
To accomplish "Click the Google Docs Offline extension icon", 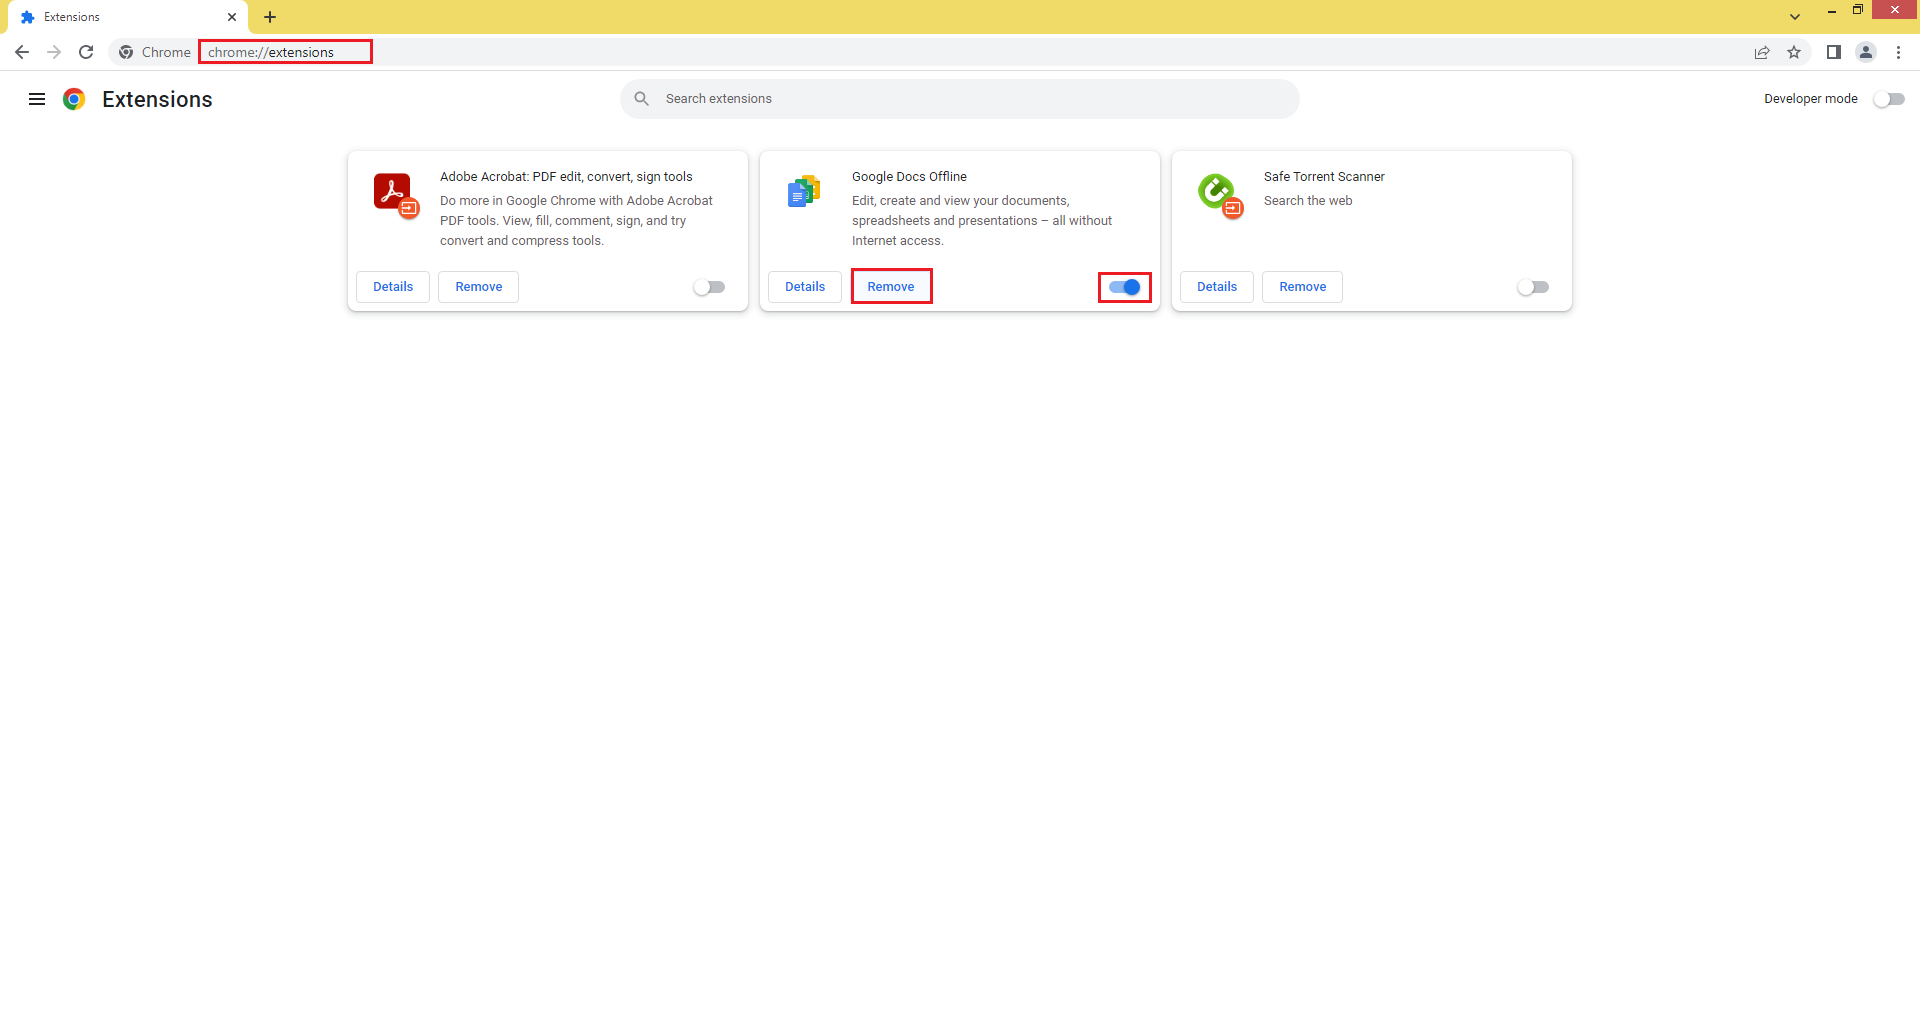I will tap(803, 192).
